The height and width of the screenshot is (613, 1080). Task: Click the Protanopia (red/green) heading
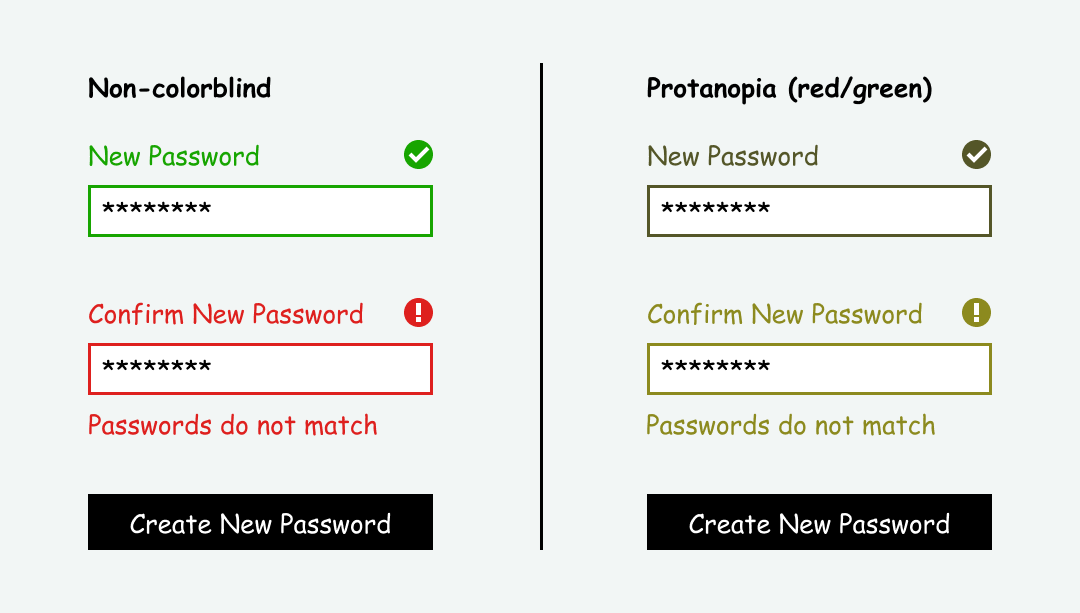point(789,90)
